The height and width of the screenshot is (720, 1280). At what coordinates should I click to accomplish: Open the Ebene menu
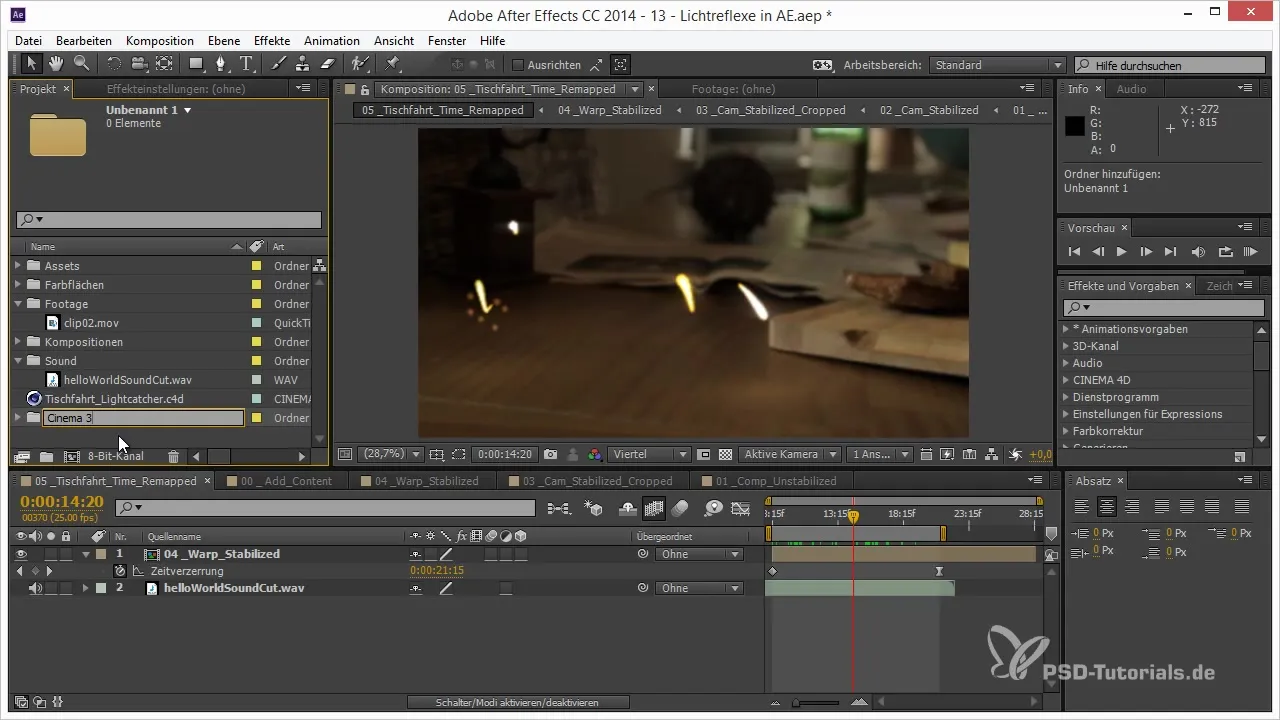point(225,41)
